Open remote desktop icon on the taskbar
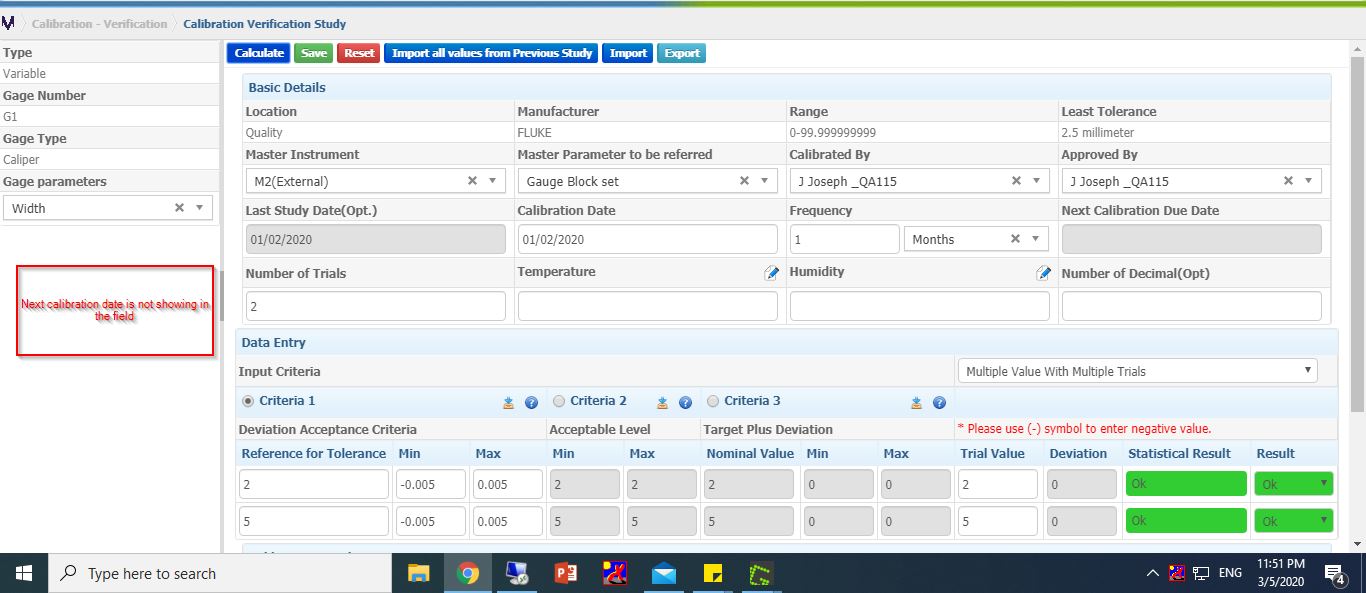The image size is (1366, 593). [x=516, y=573]
